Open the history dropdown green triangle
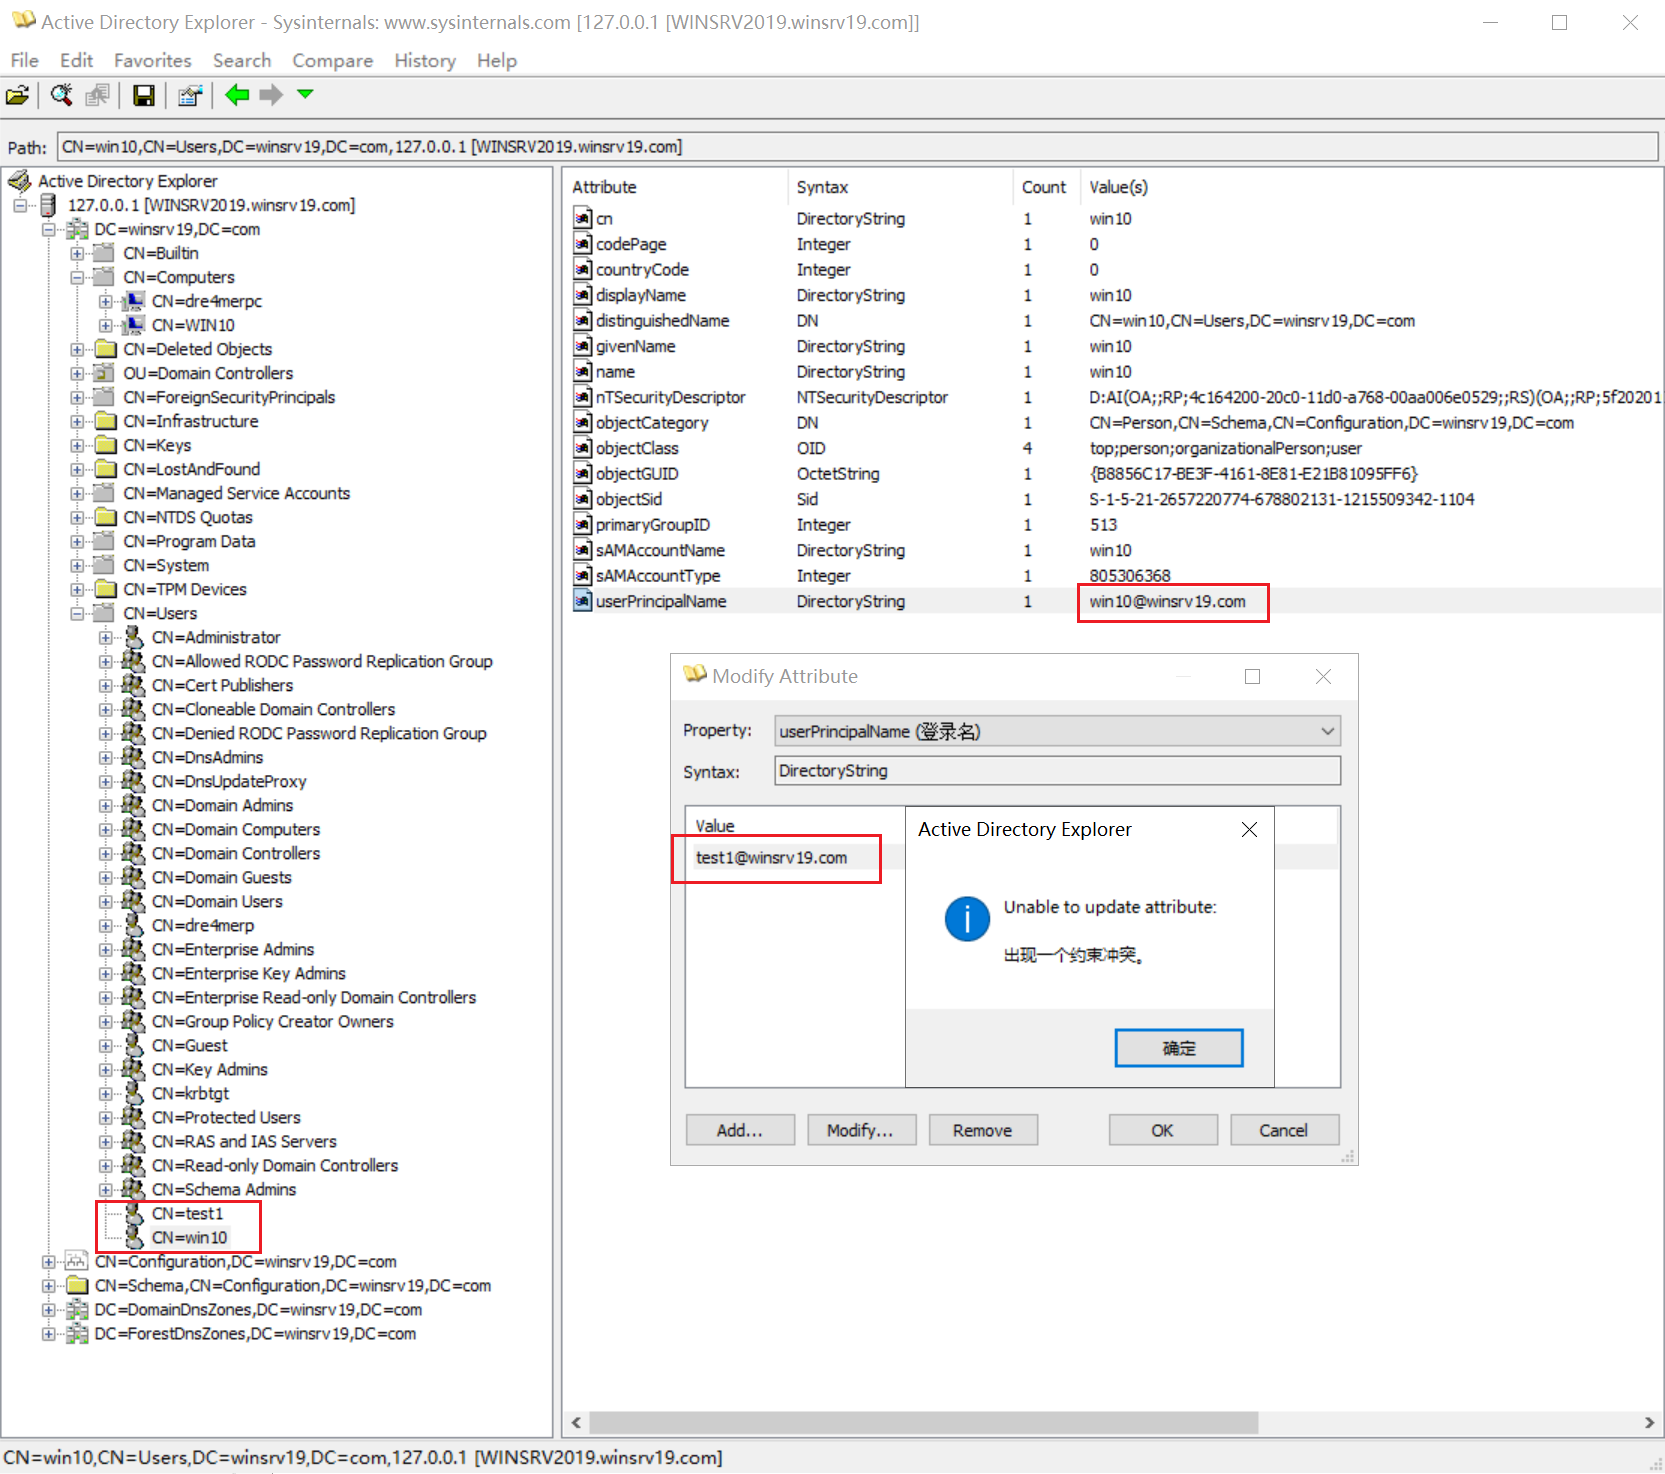 pyautogui.click(x=306, y=94)
